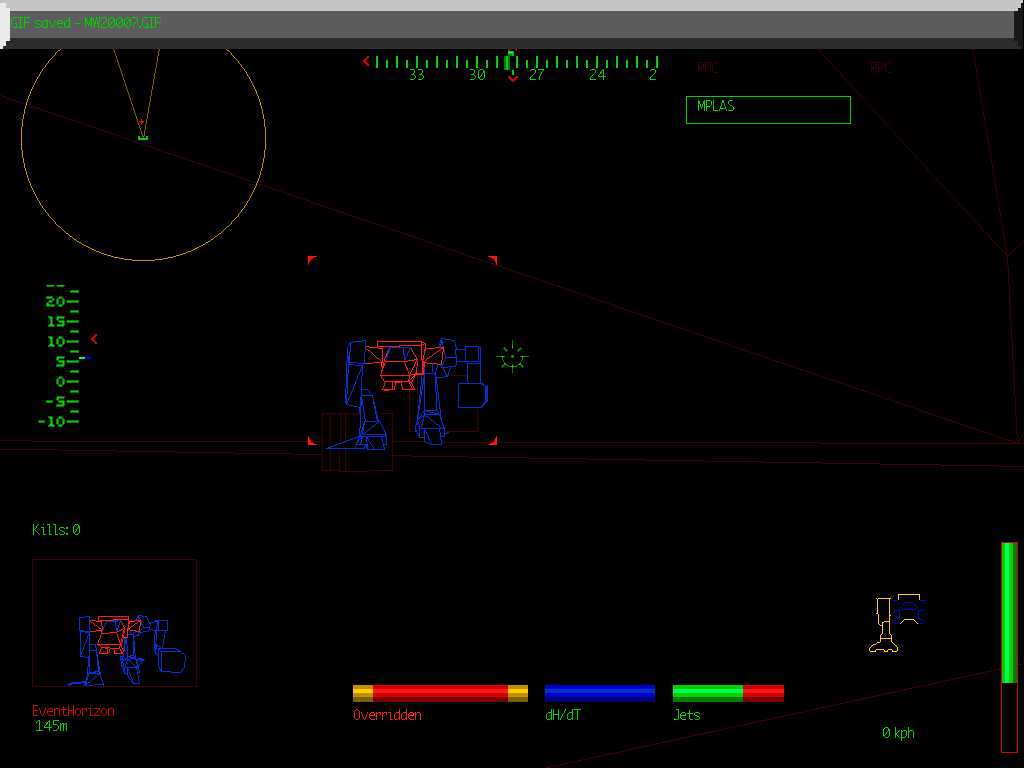Click the red heading arrow below the compass

[513, 78]
